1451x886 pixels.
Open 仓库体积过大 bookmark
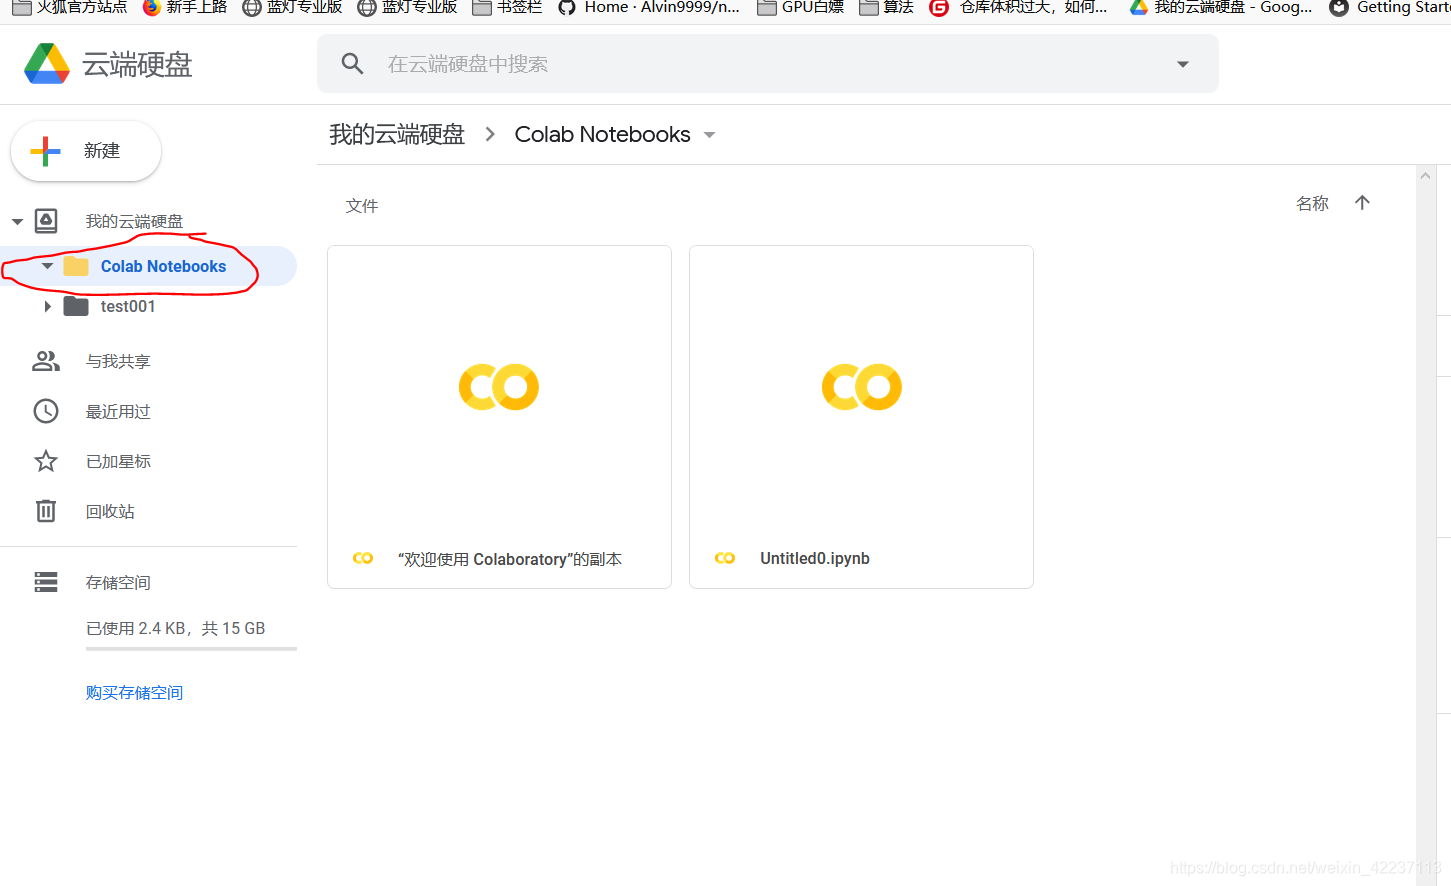(1018, 8)
